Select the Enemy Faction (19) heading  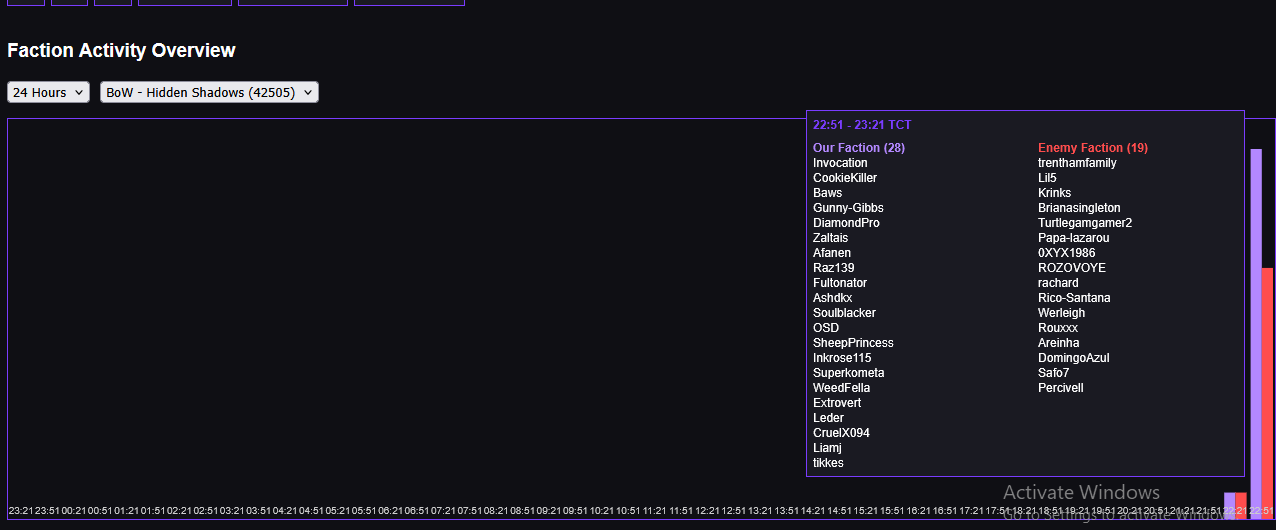(x=1093, y=148)
